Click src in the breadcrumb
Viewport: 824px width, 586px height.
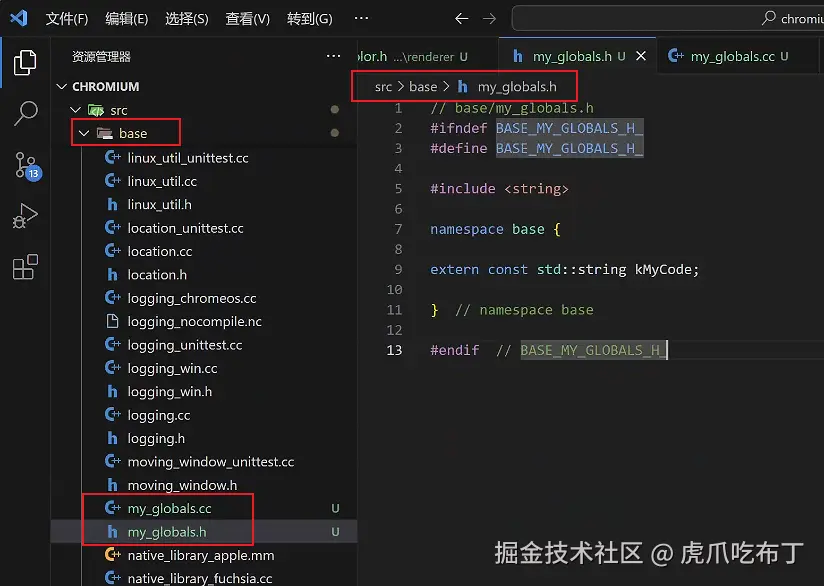(x=383, y=87)
